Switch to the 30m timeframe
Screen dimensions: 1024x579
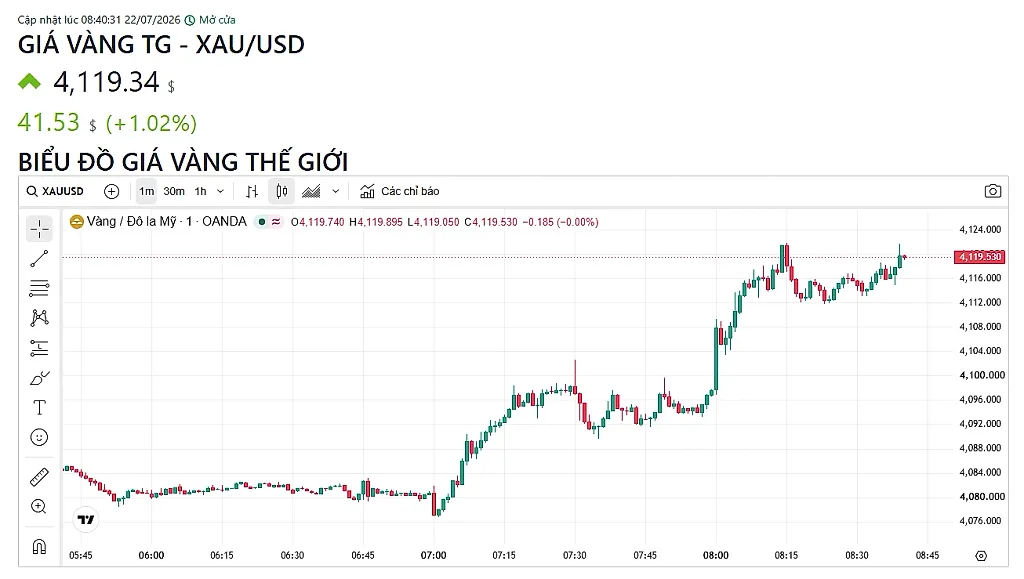pyautogui.click(x=174, y=191)
